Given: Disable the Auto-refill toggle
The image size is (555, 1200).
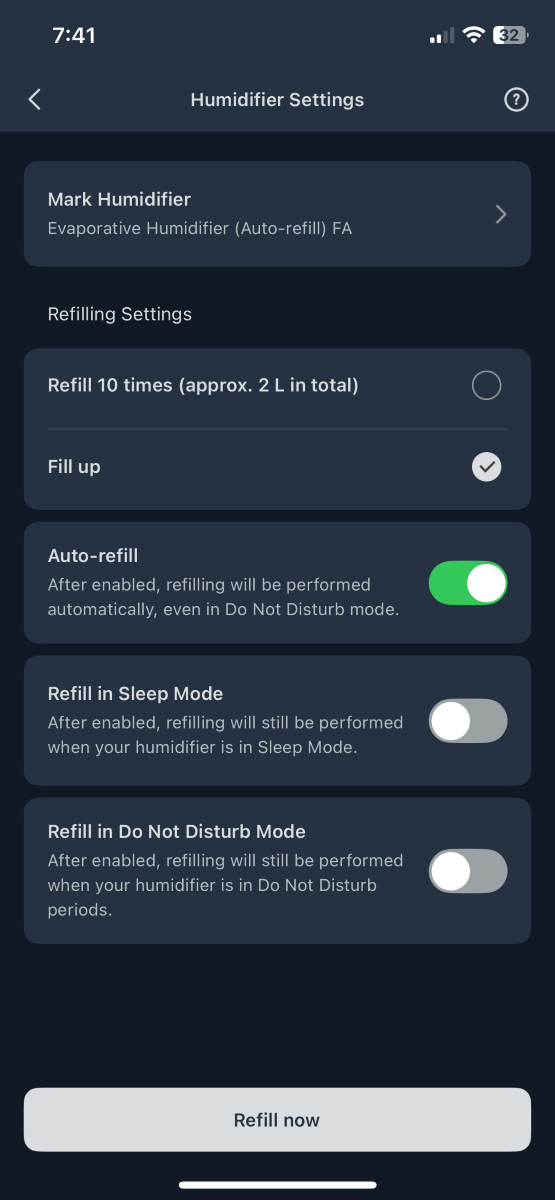Looking at the screenshot, I should click(468, 583).
